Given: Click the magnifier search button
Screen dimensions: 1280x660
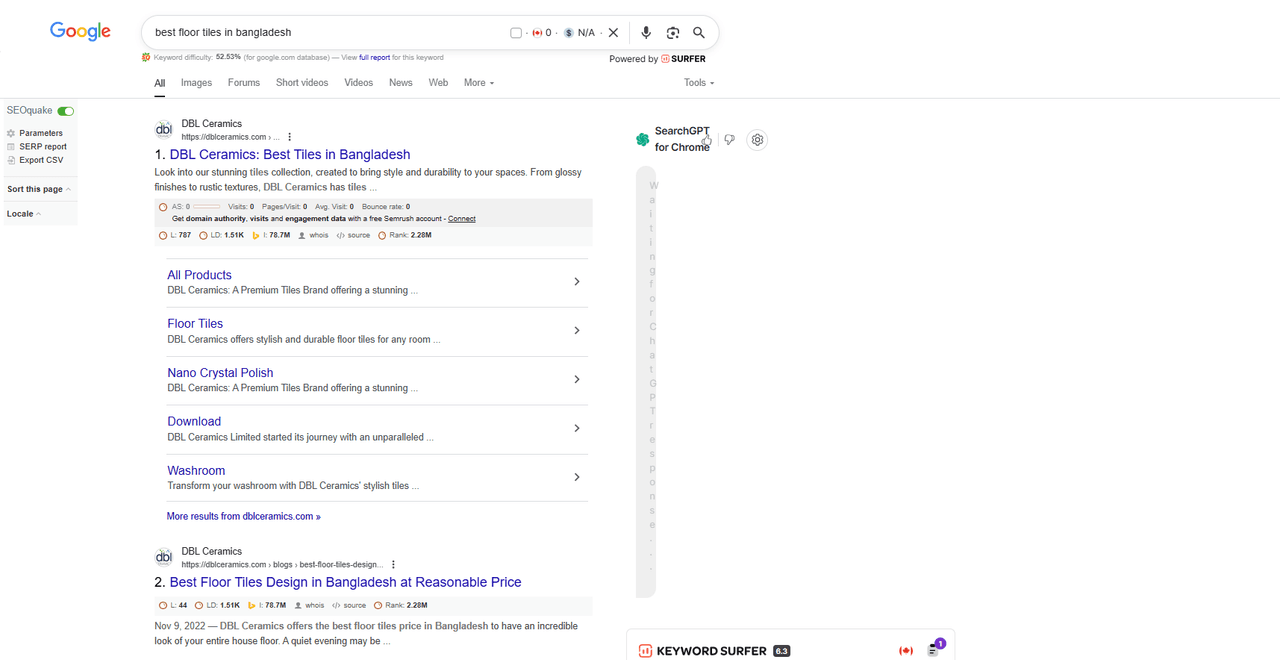Looking at the screenshot, I should coord(699,33).
